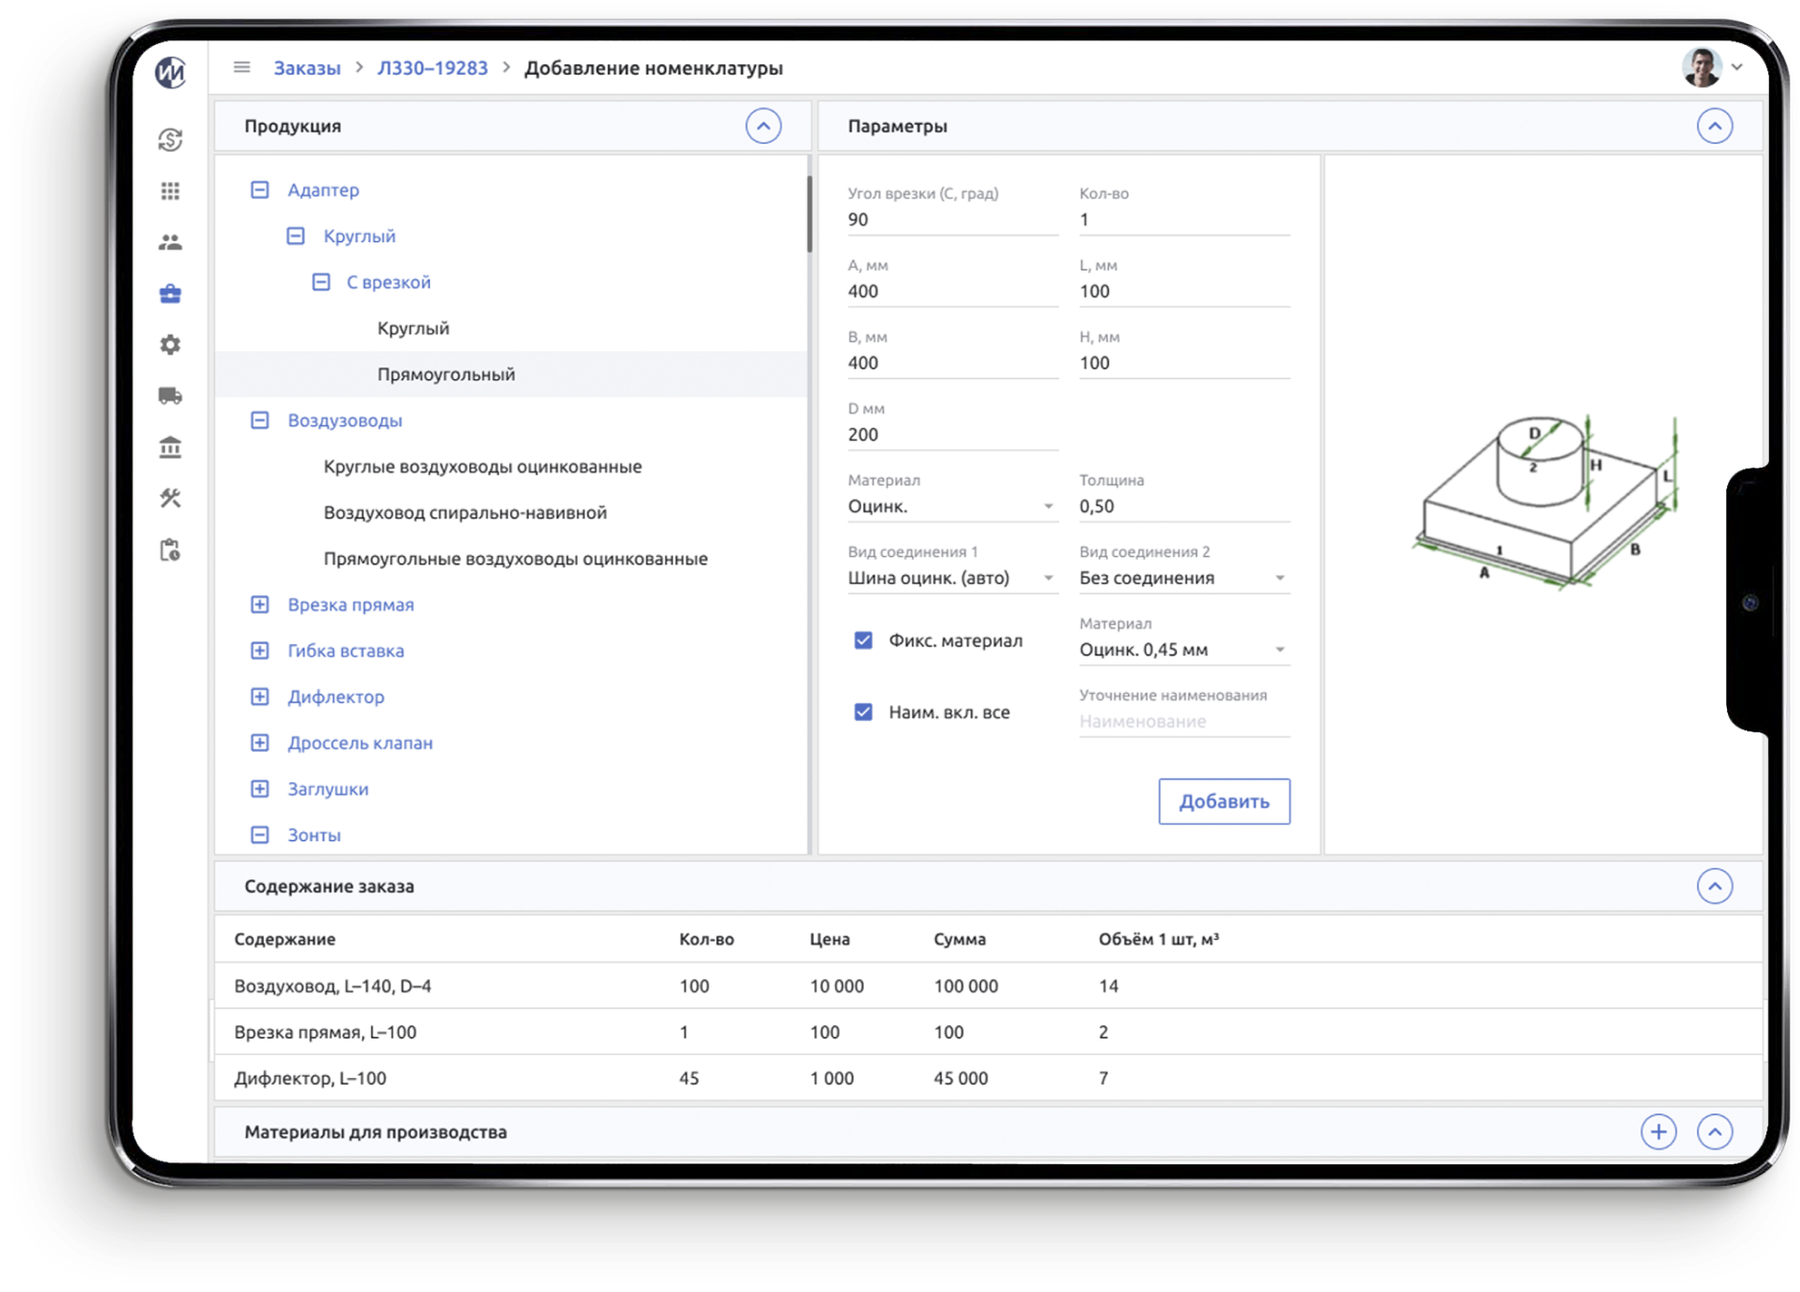Expand the Врезка прямая tree node

coord(260,605)
